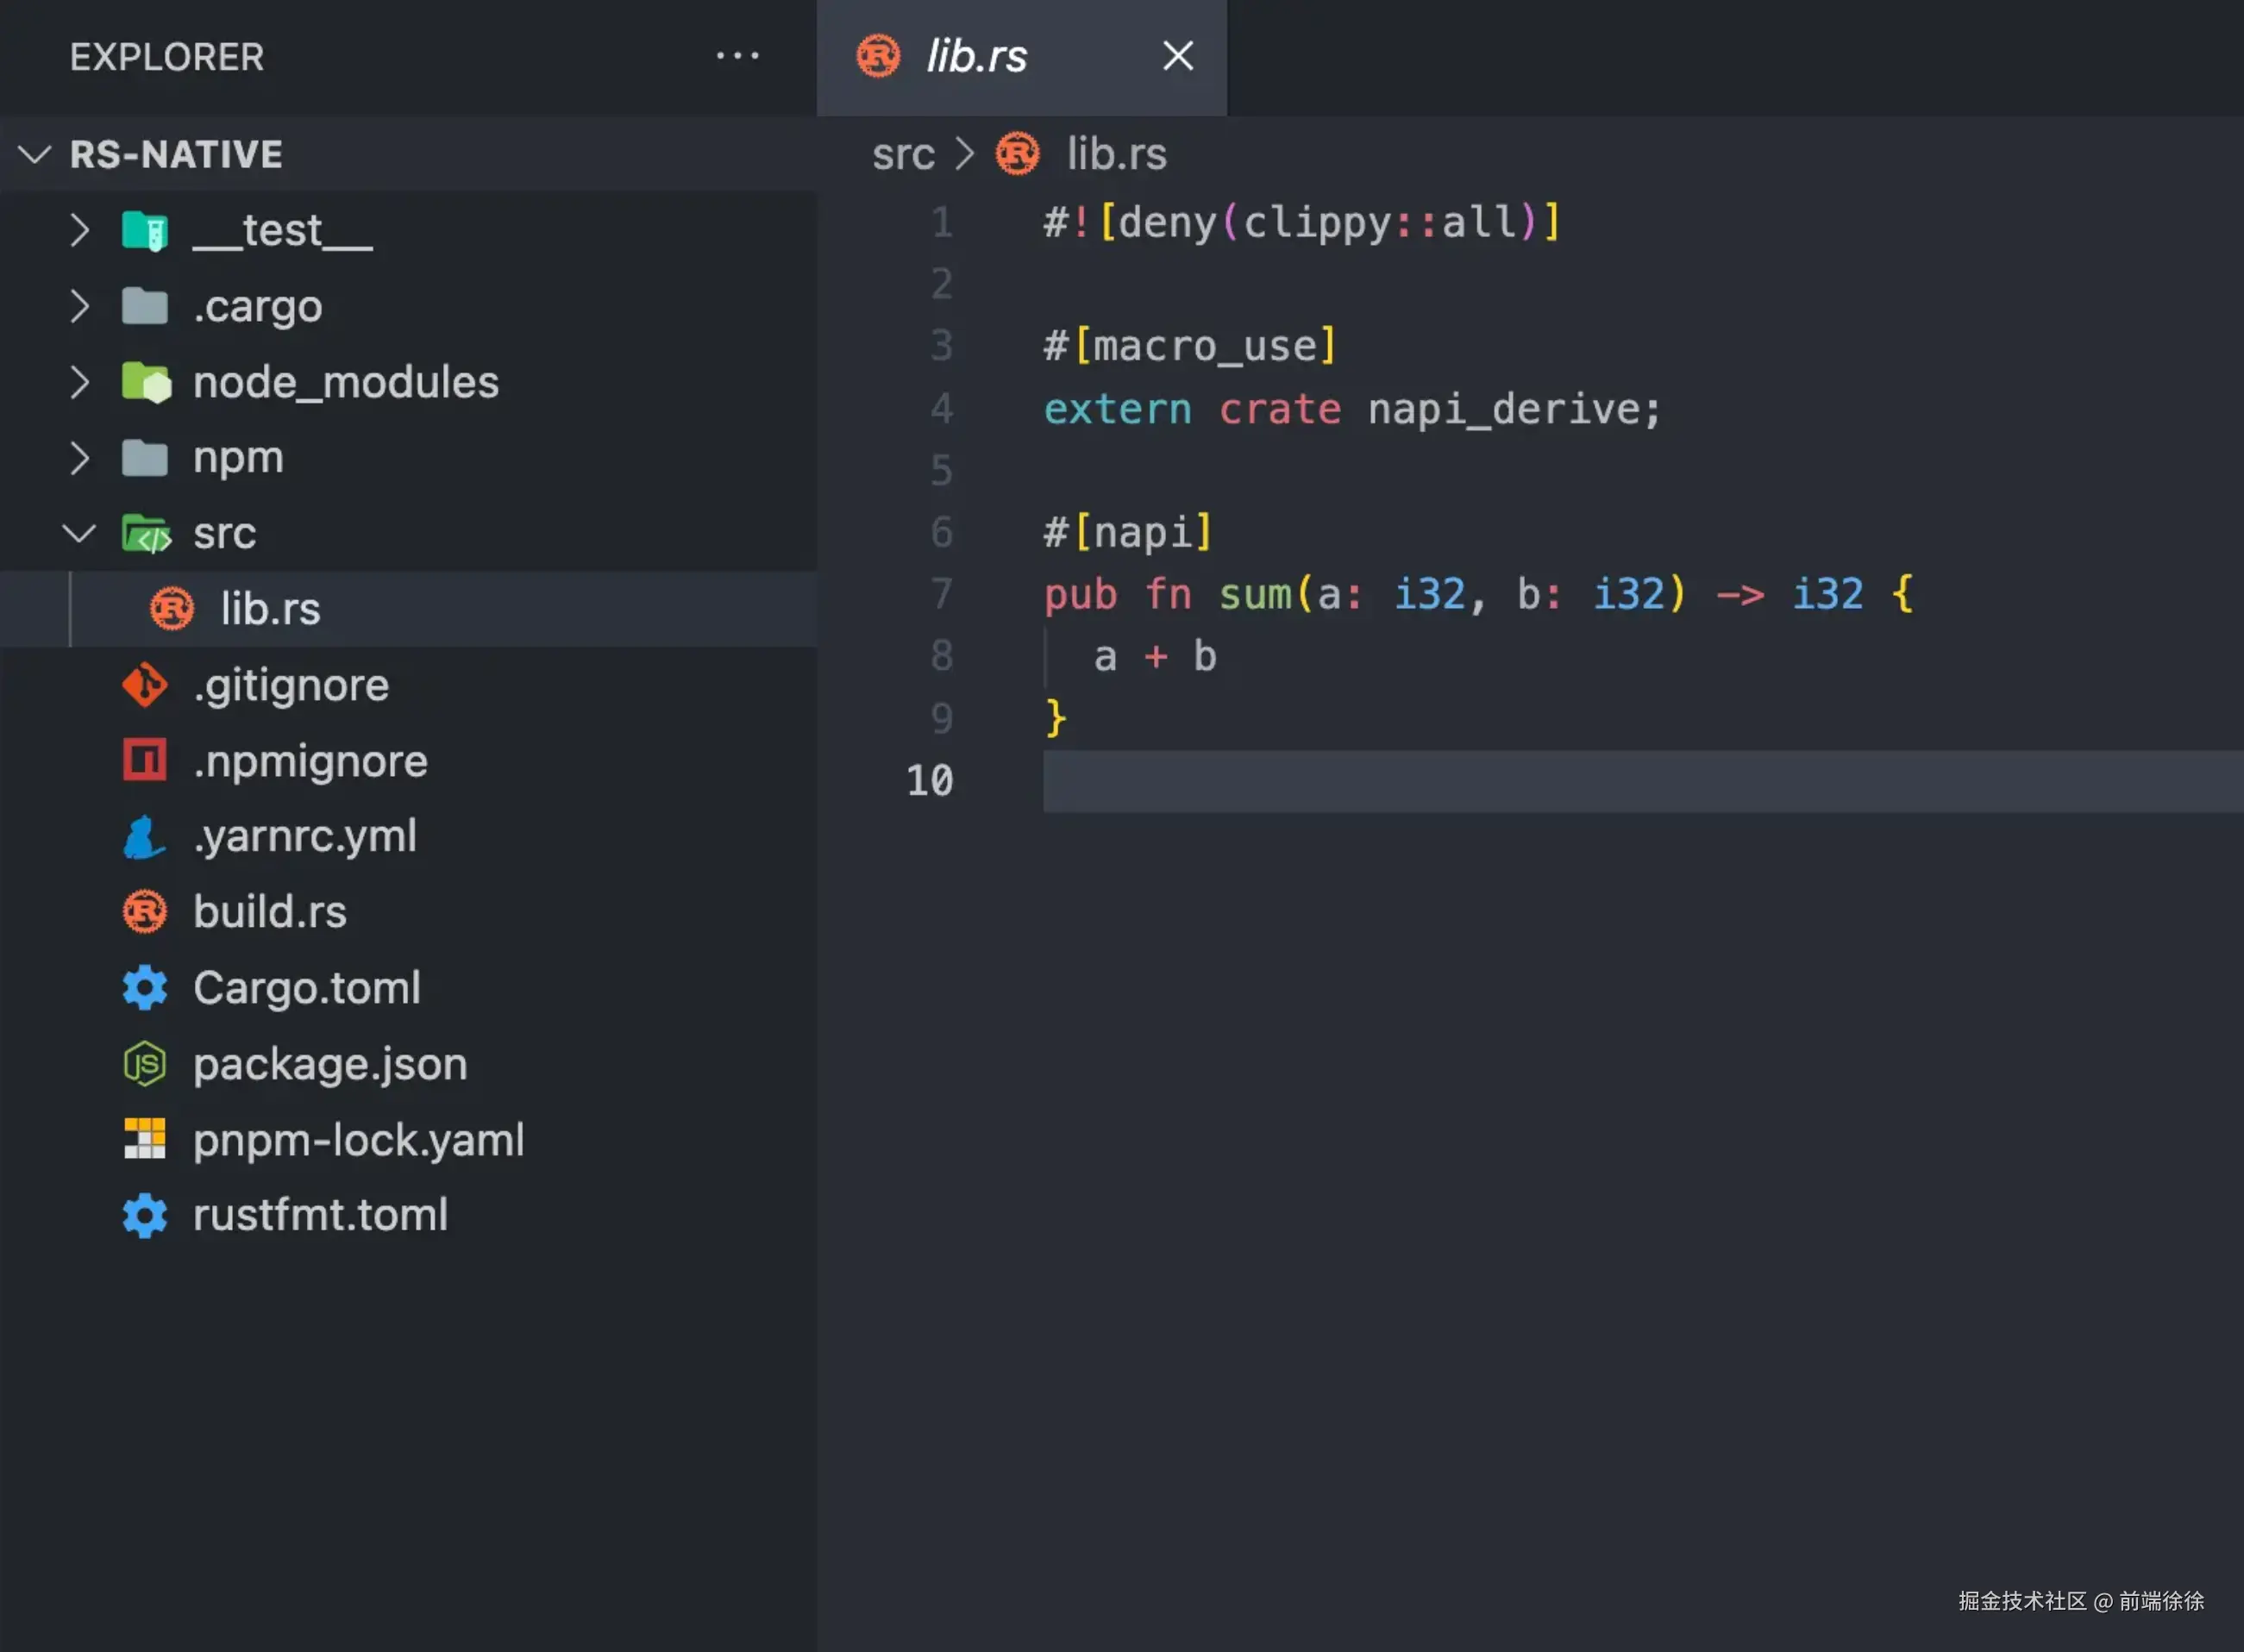Click the Rust icon beside build.rs
The height and width of the screenshot is (1652, 2244).
[x=145, y=912]
